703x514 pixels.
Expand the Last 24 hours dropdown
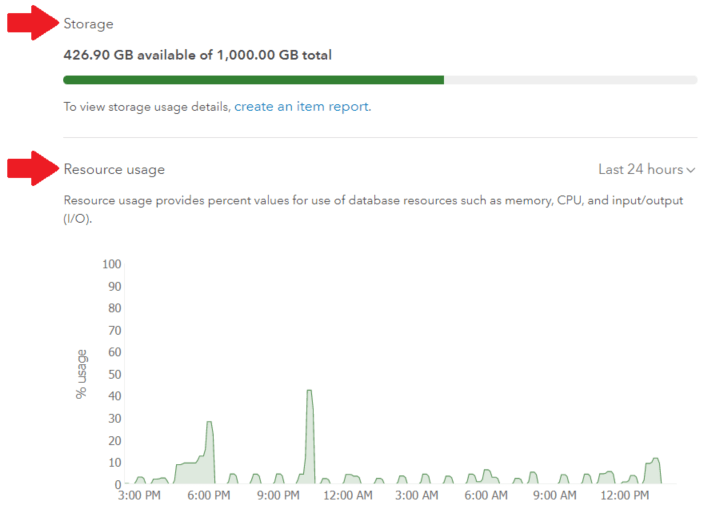[646, 169]
